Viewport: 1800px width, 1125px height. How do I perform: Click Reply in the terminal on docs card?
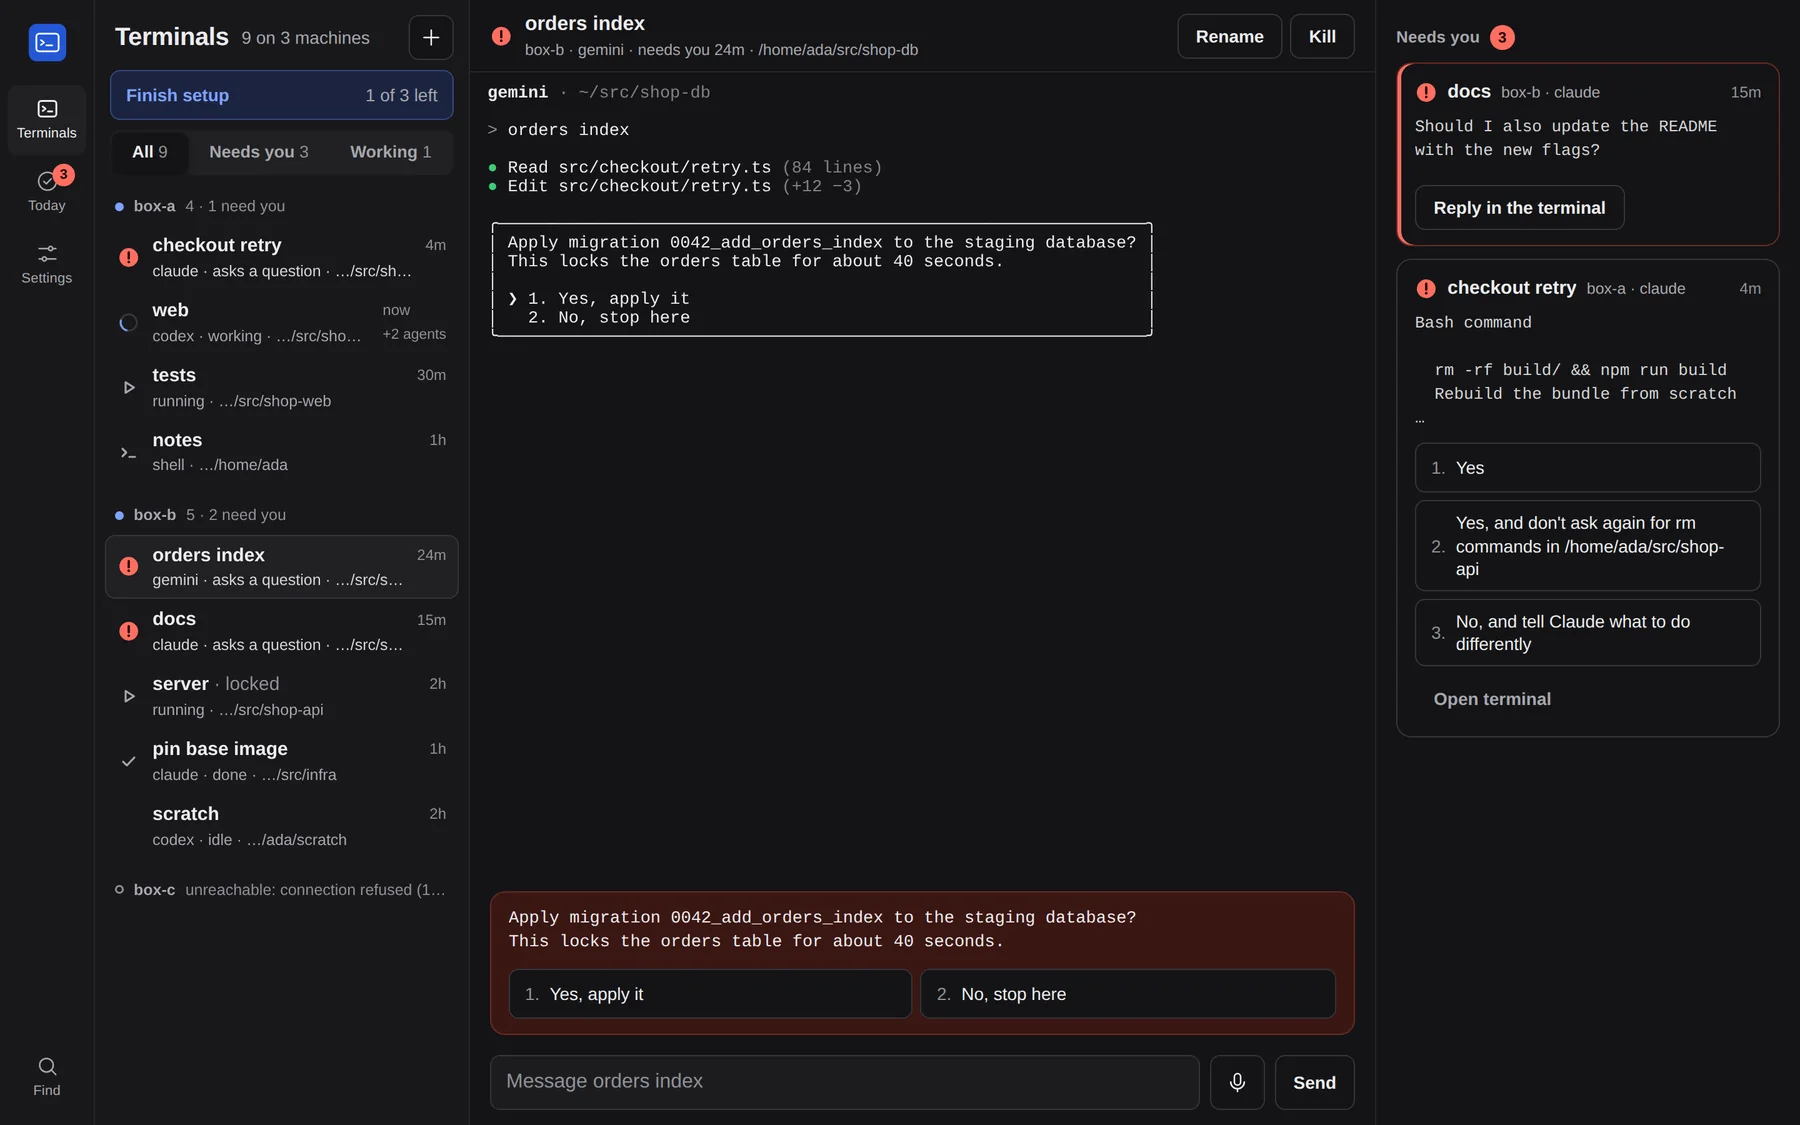pos(1519,207)
